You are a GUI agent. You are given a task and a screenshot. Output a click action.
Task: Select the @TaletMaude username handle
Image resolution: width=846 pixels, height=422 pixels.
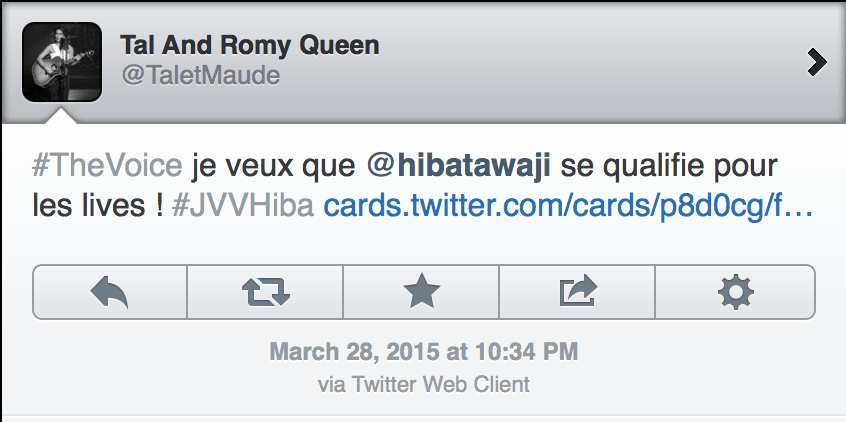[200, 76]
